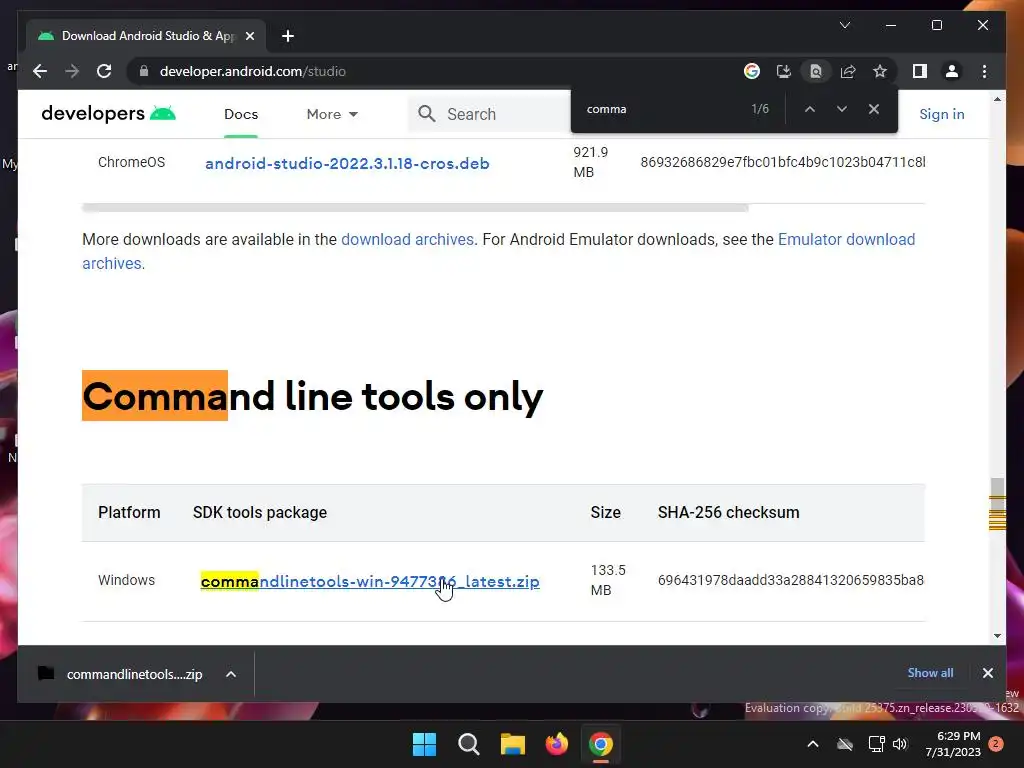
Task: Click the Chrome taskbar icon
Action: 601,744
